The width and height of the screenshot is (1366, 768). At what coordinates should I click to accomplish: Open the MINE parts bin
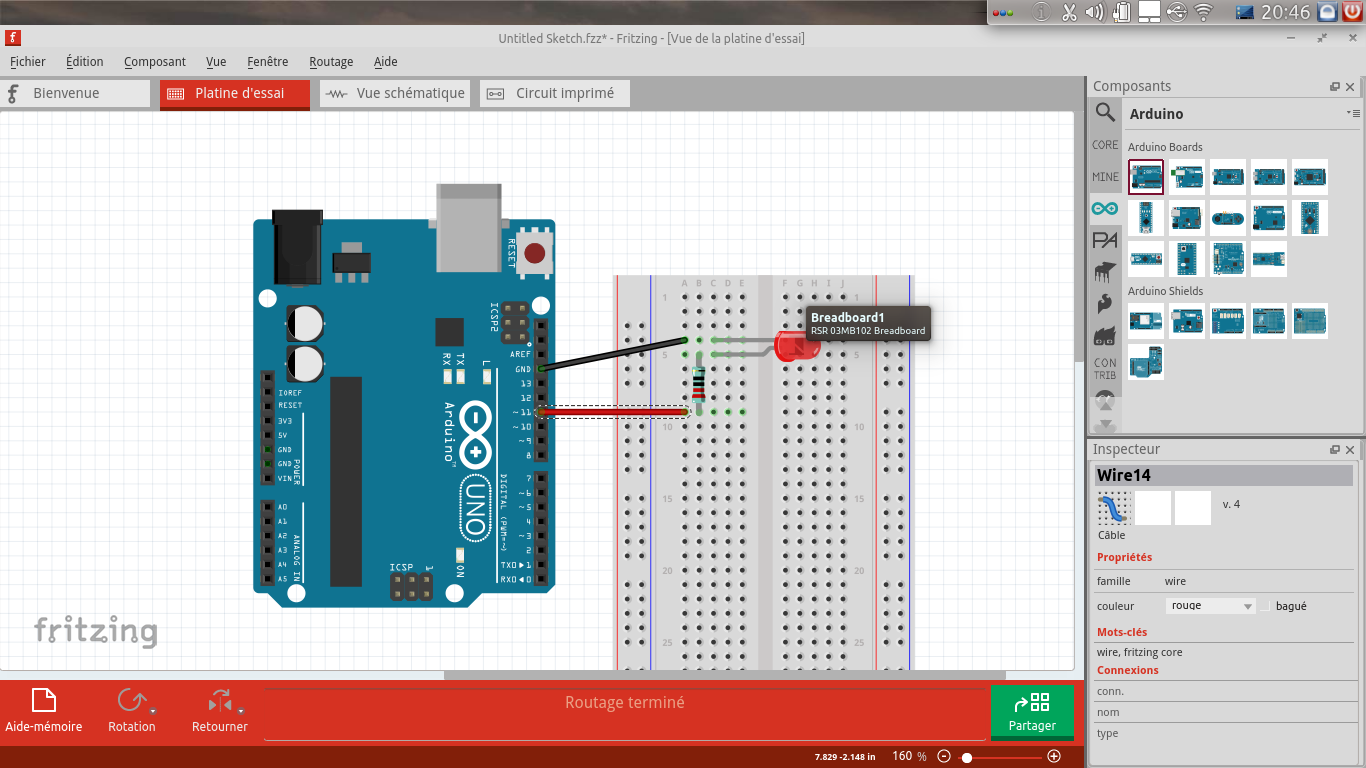(x=1105, y=177)
